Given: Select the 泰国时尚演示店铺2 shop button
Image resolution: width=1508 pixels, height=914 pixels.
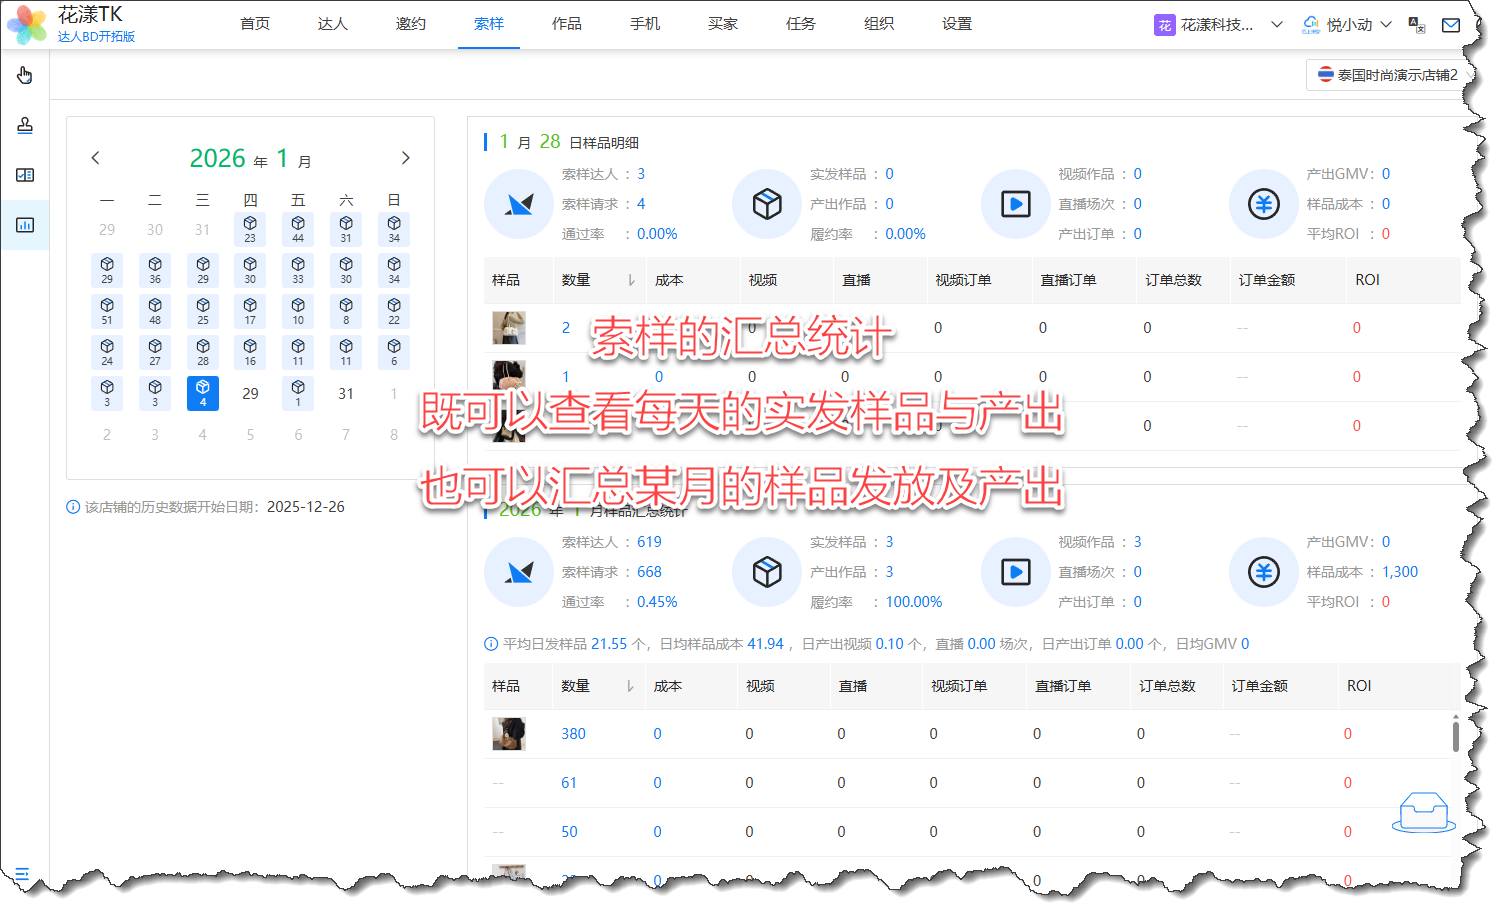Looking at the screenshot, I should (x=1387, y=75).
